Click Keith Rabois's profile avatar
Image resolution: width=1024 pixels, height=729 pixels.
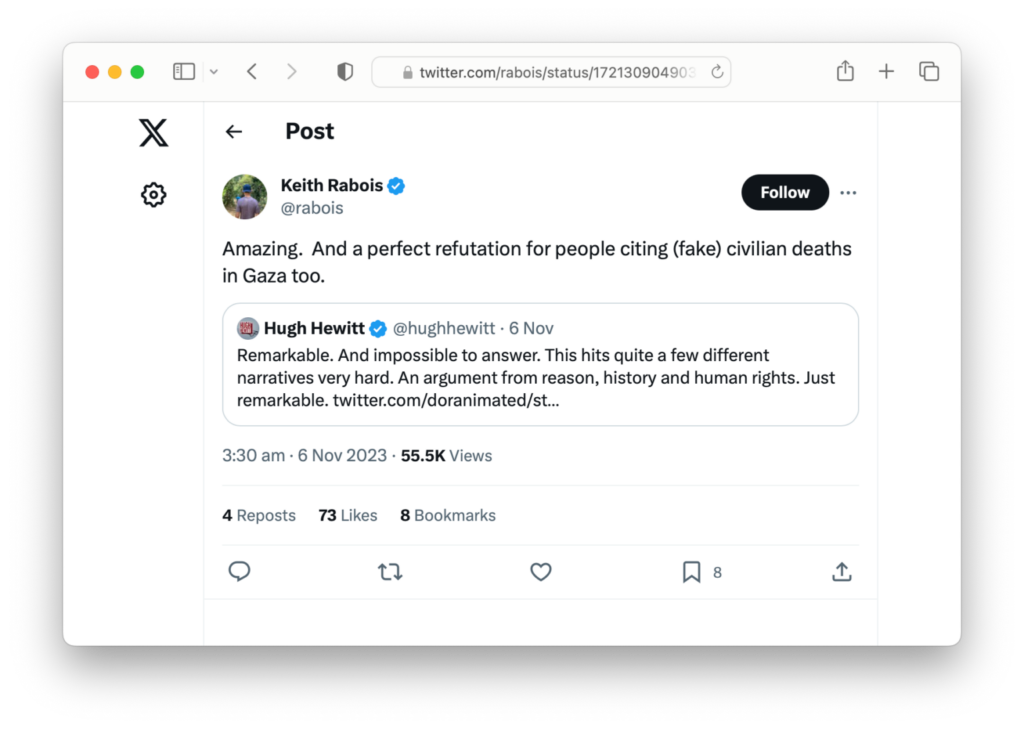(244, 196)
